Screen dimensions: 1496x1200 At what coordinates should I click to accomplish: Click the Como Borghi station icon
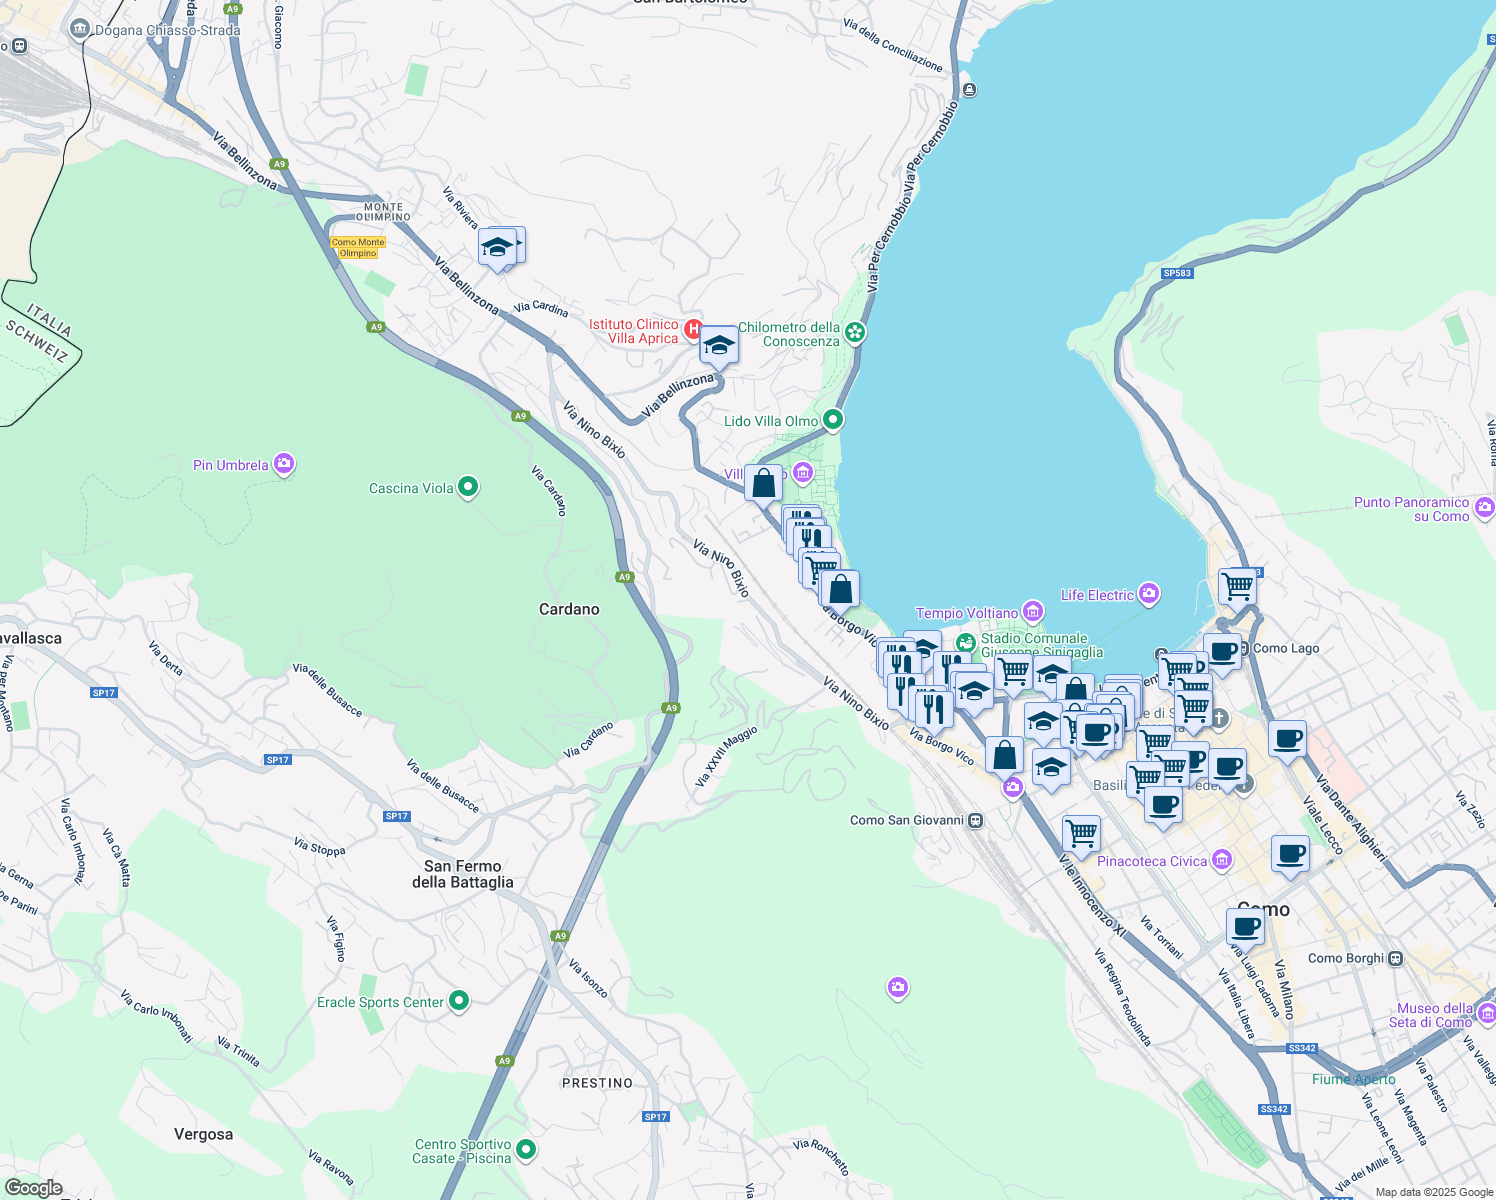pos(1396,958)
